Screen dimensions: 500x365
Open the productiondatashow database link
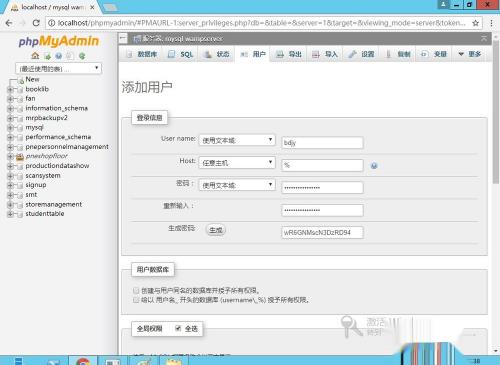pyautogui.click(x=57, y=166)
